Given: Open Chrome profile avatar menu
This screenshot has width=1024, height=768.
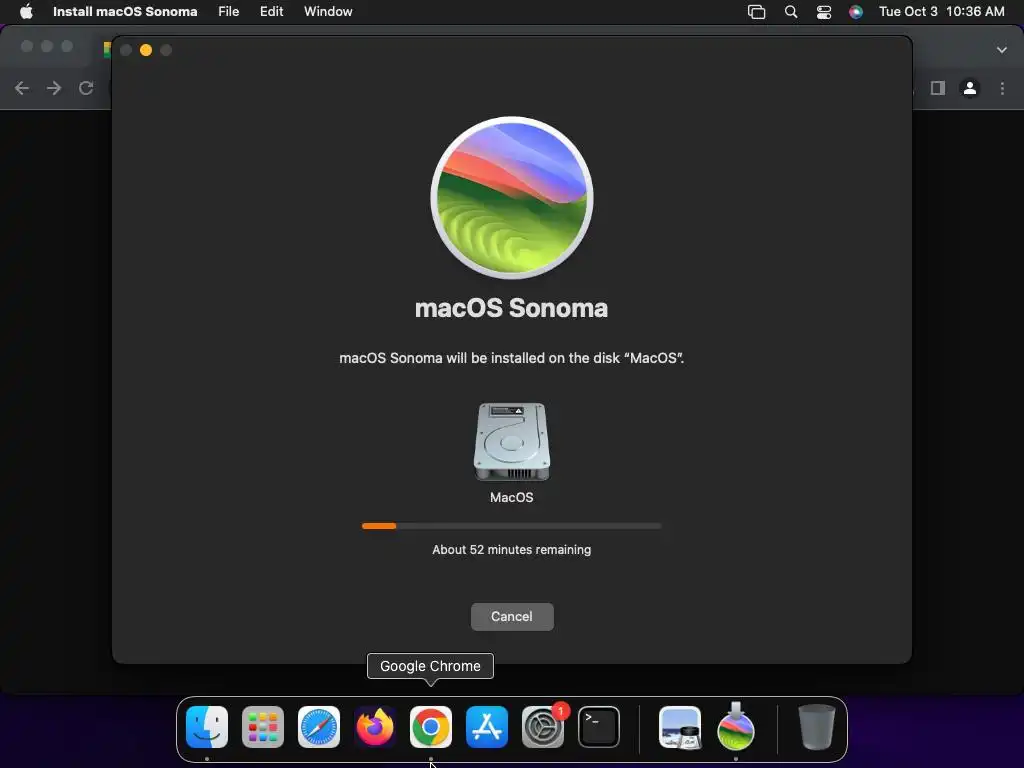Looking at the screenshot, I should point(970,88).
